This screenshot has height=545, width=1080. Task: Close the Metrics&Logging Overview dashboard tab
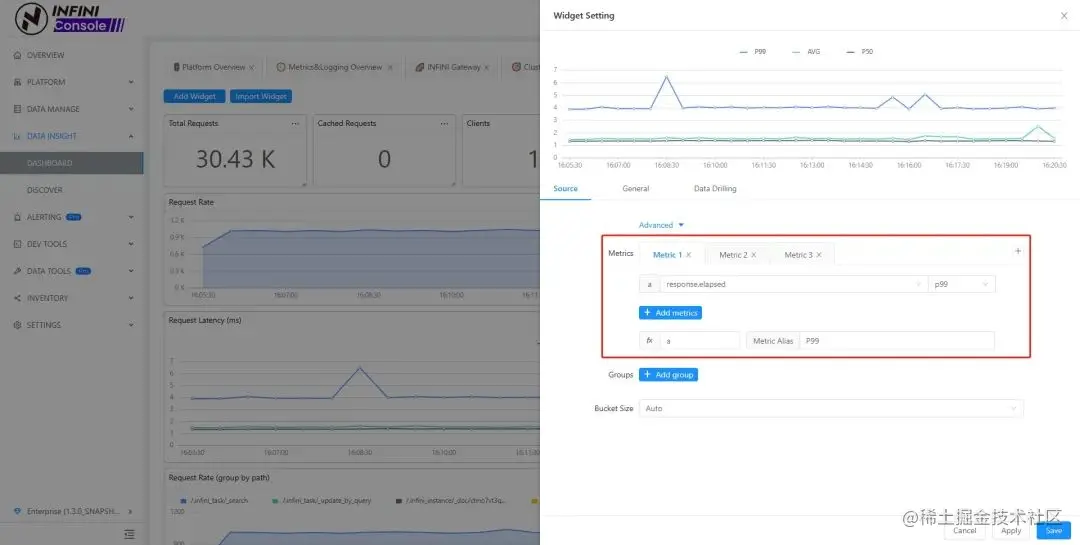390,68
